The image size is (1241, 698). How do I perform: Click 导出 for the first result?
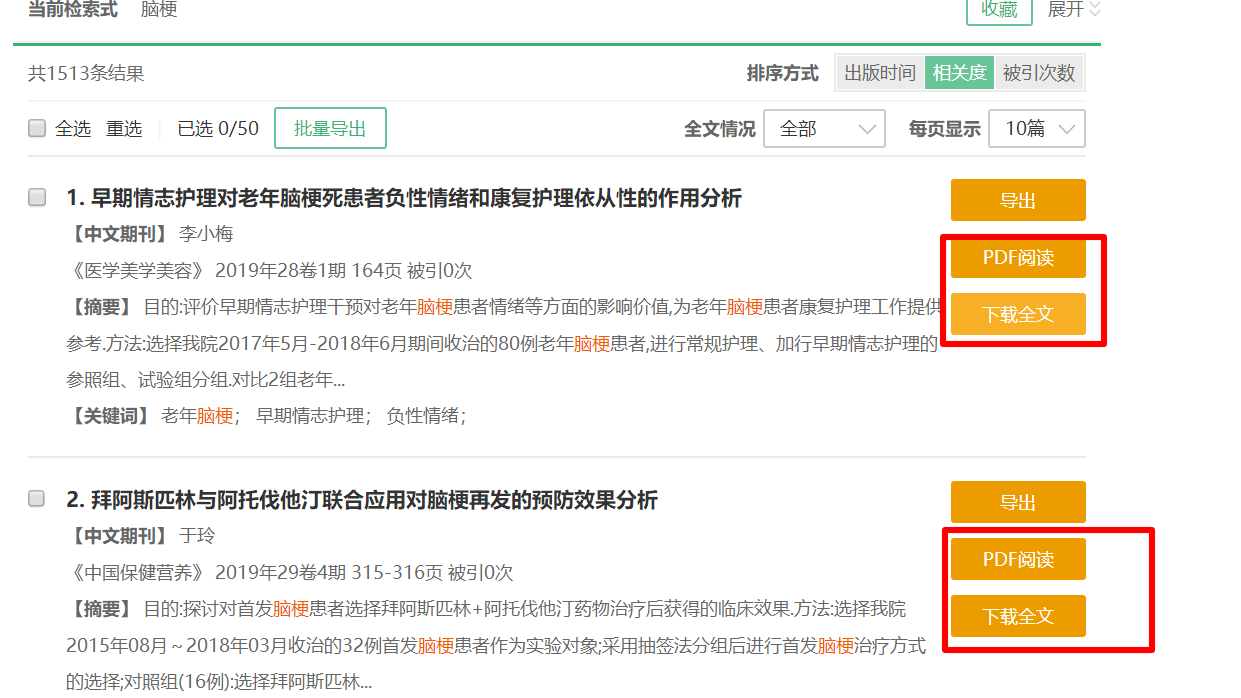1017,200
